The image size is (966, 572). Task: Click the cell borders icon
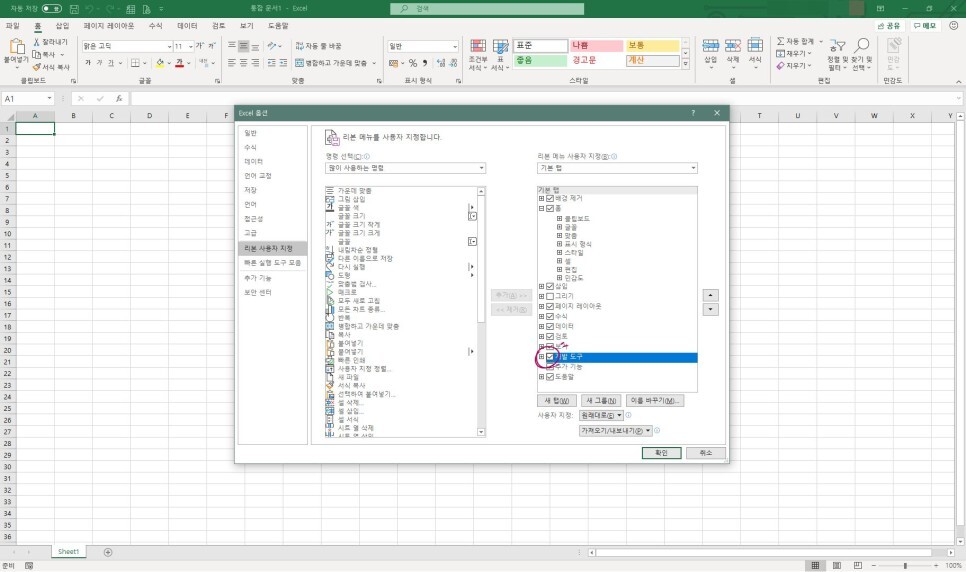click(x=135, y=62)
